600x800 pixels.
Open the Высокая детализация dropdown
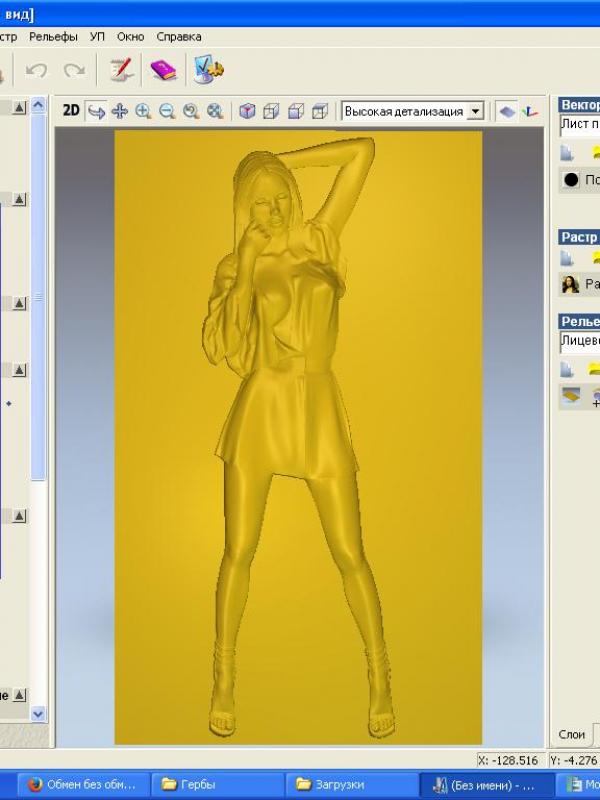click(476, 111)
